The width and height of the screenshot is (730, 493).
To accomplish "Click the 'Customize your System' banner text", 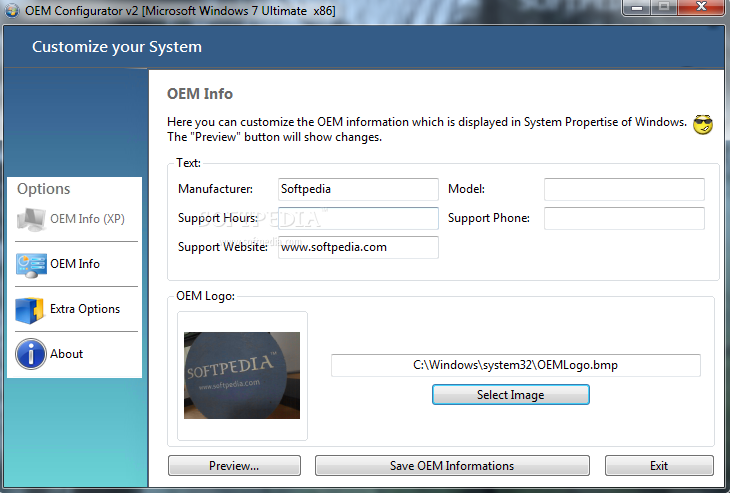I will point(117,47).
